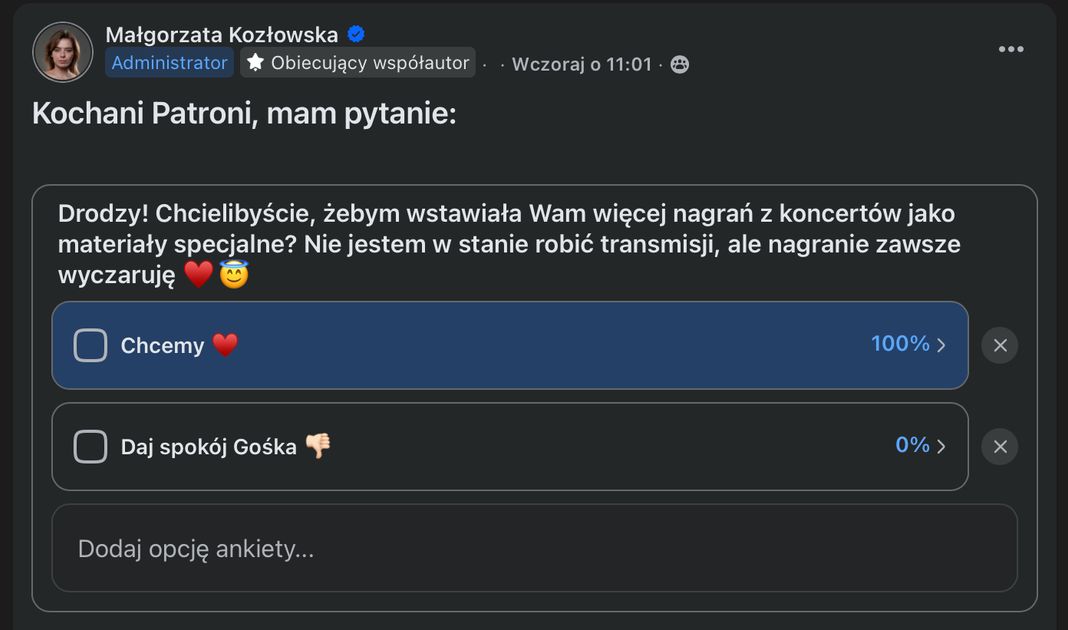Viewport: 1068px width, 630px height.
Task: Tick the "Daj spokój Gośka" checkbox
Action: click(90, 447)
